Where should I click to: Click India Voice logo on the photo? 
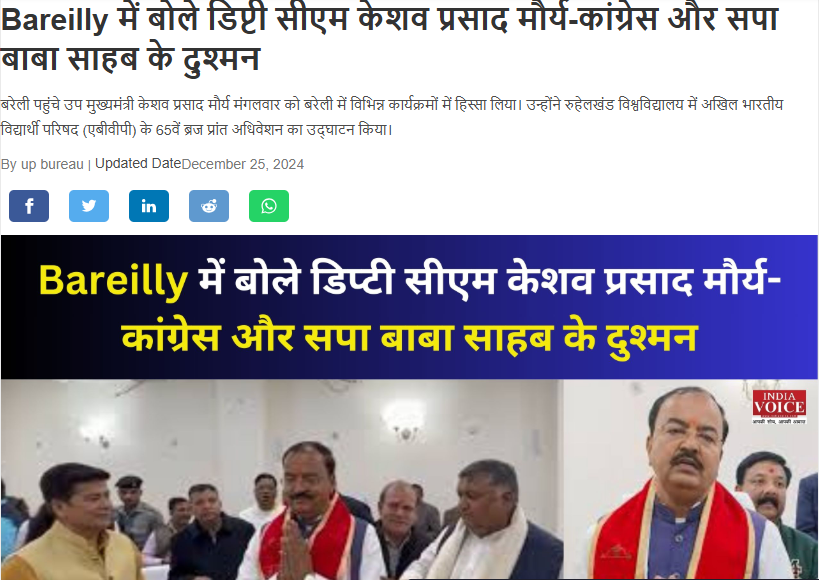coord(779,407)
